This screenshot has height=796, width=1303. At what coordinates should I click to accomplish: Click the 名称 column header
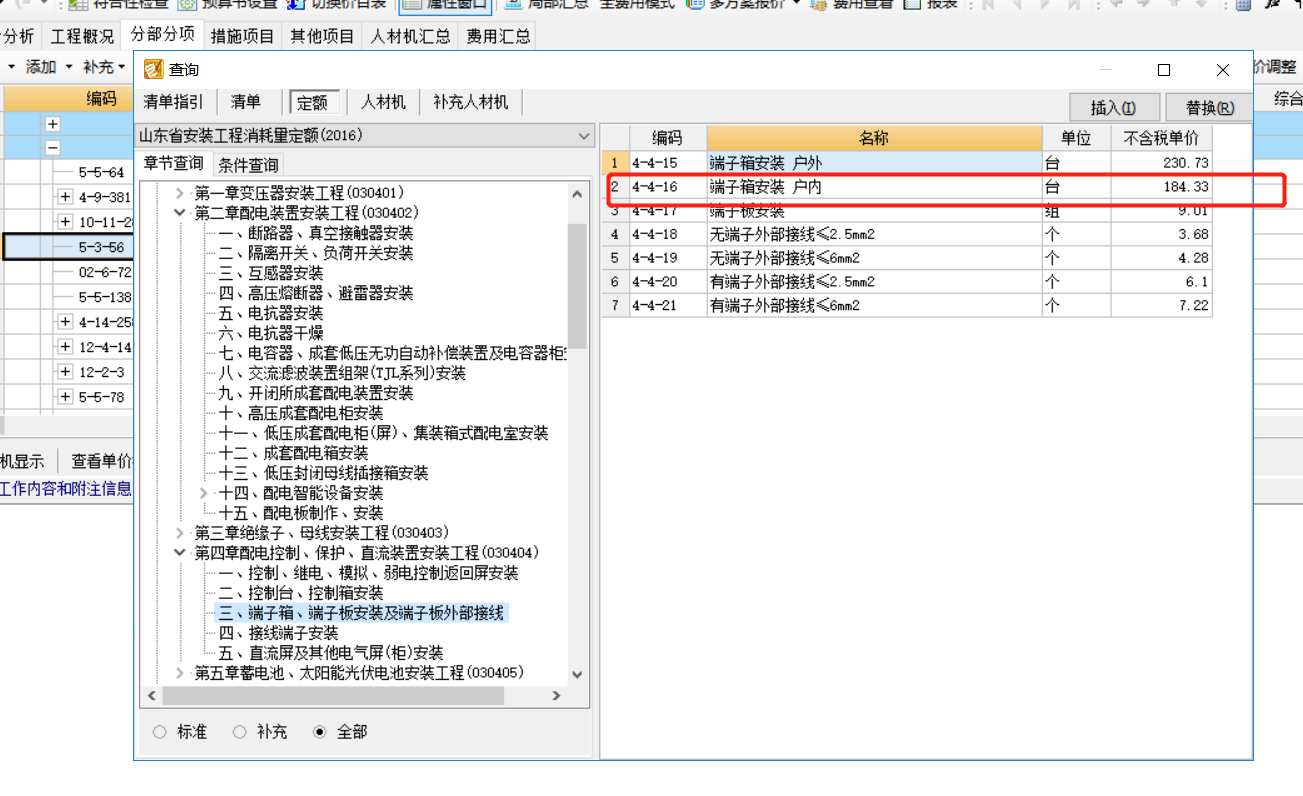point(874,138)
